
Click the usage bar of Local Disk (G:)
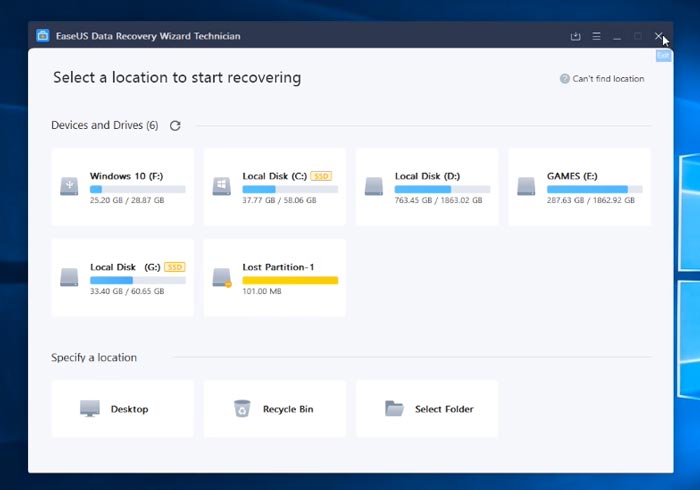138,280
